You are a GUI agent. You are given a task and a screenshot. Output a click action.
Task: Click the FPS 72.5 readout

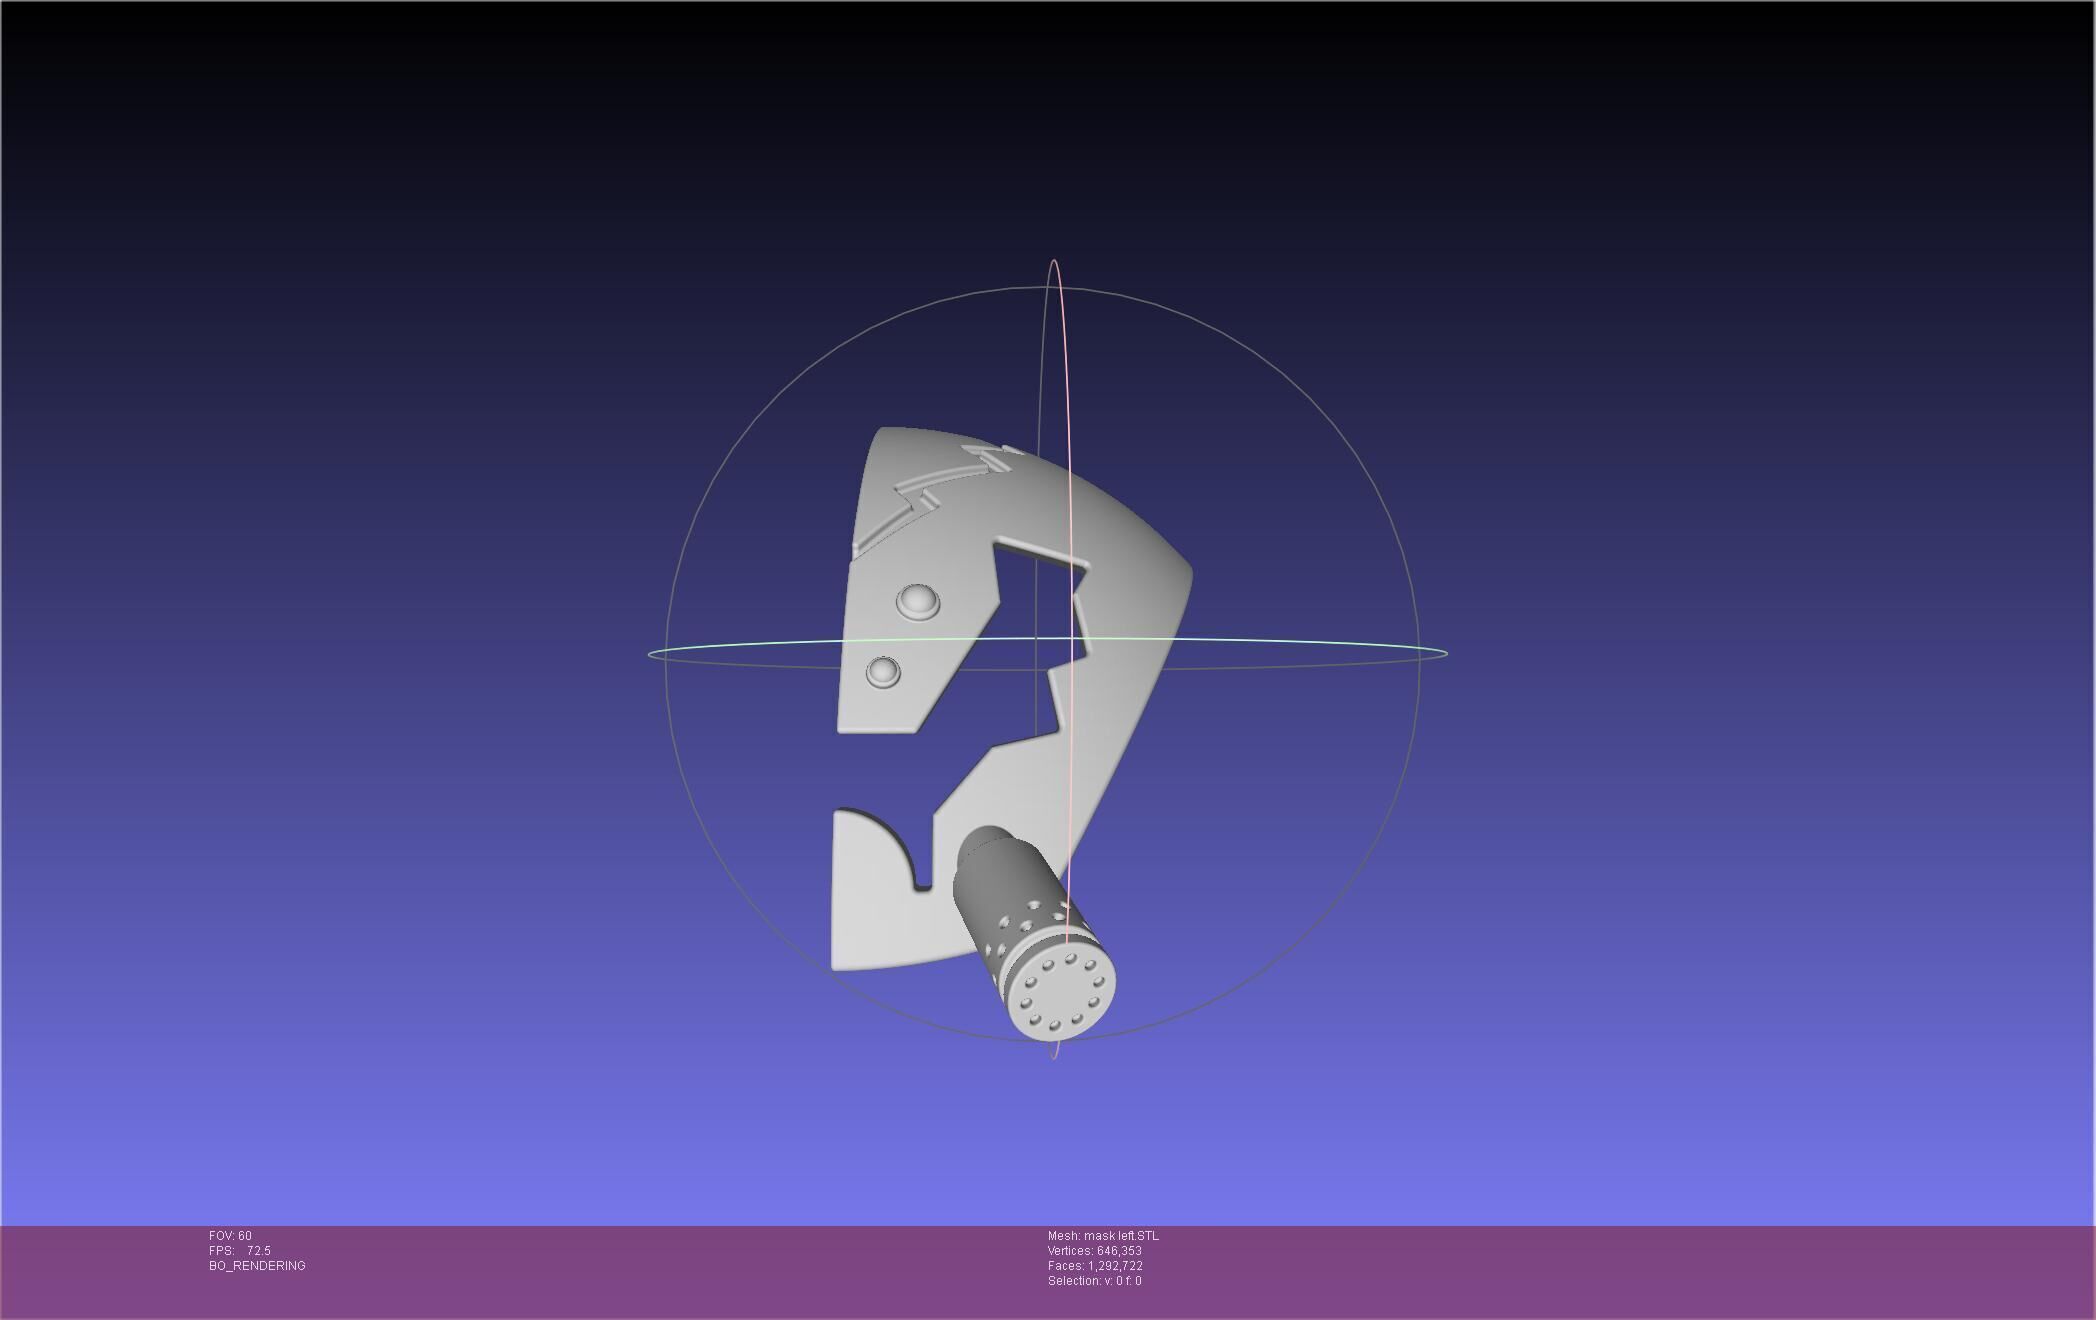tap(240, 1251)
